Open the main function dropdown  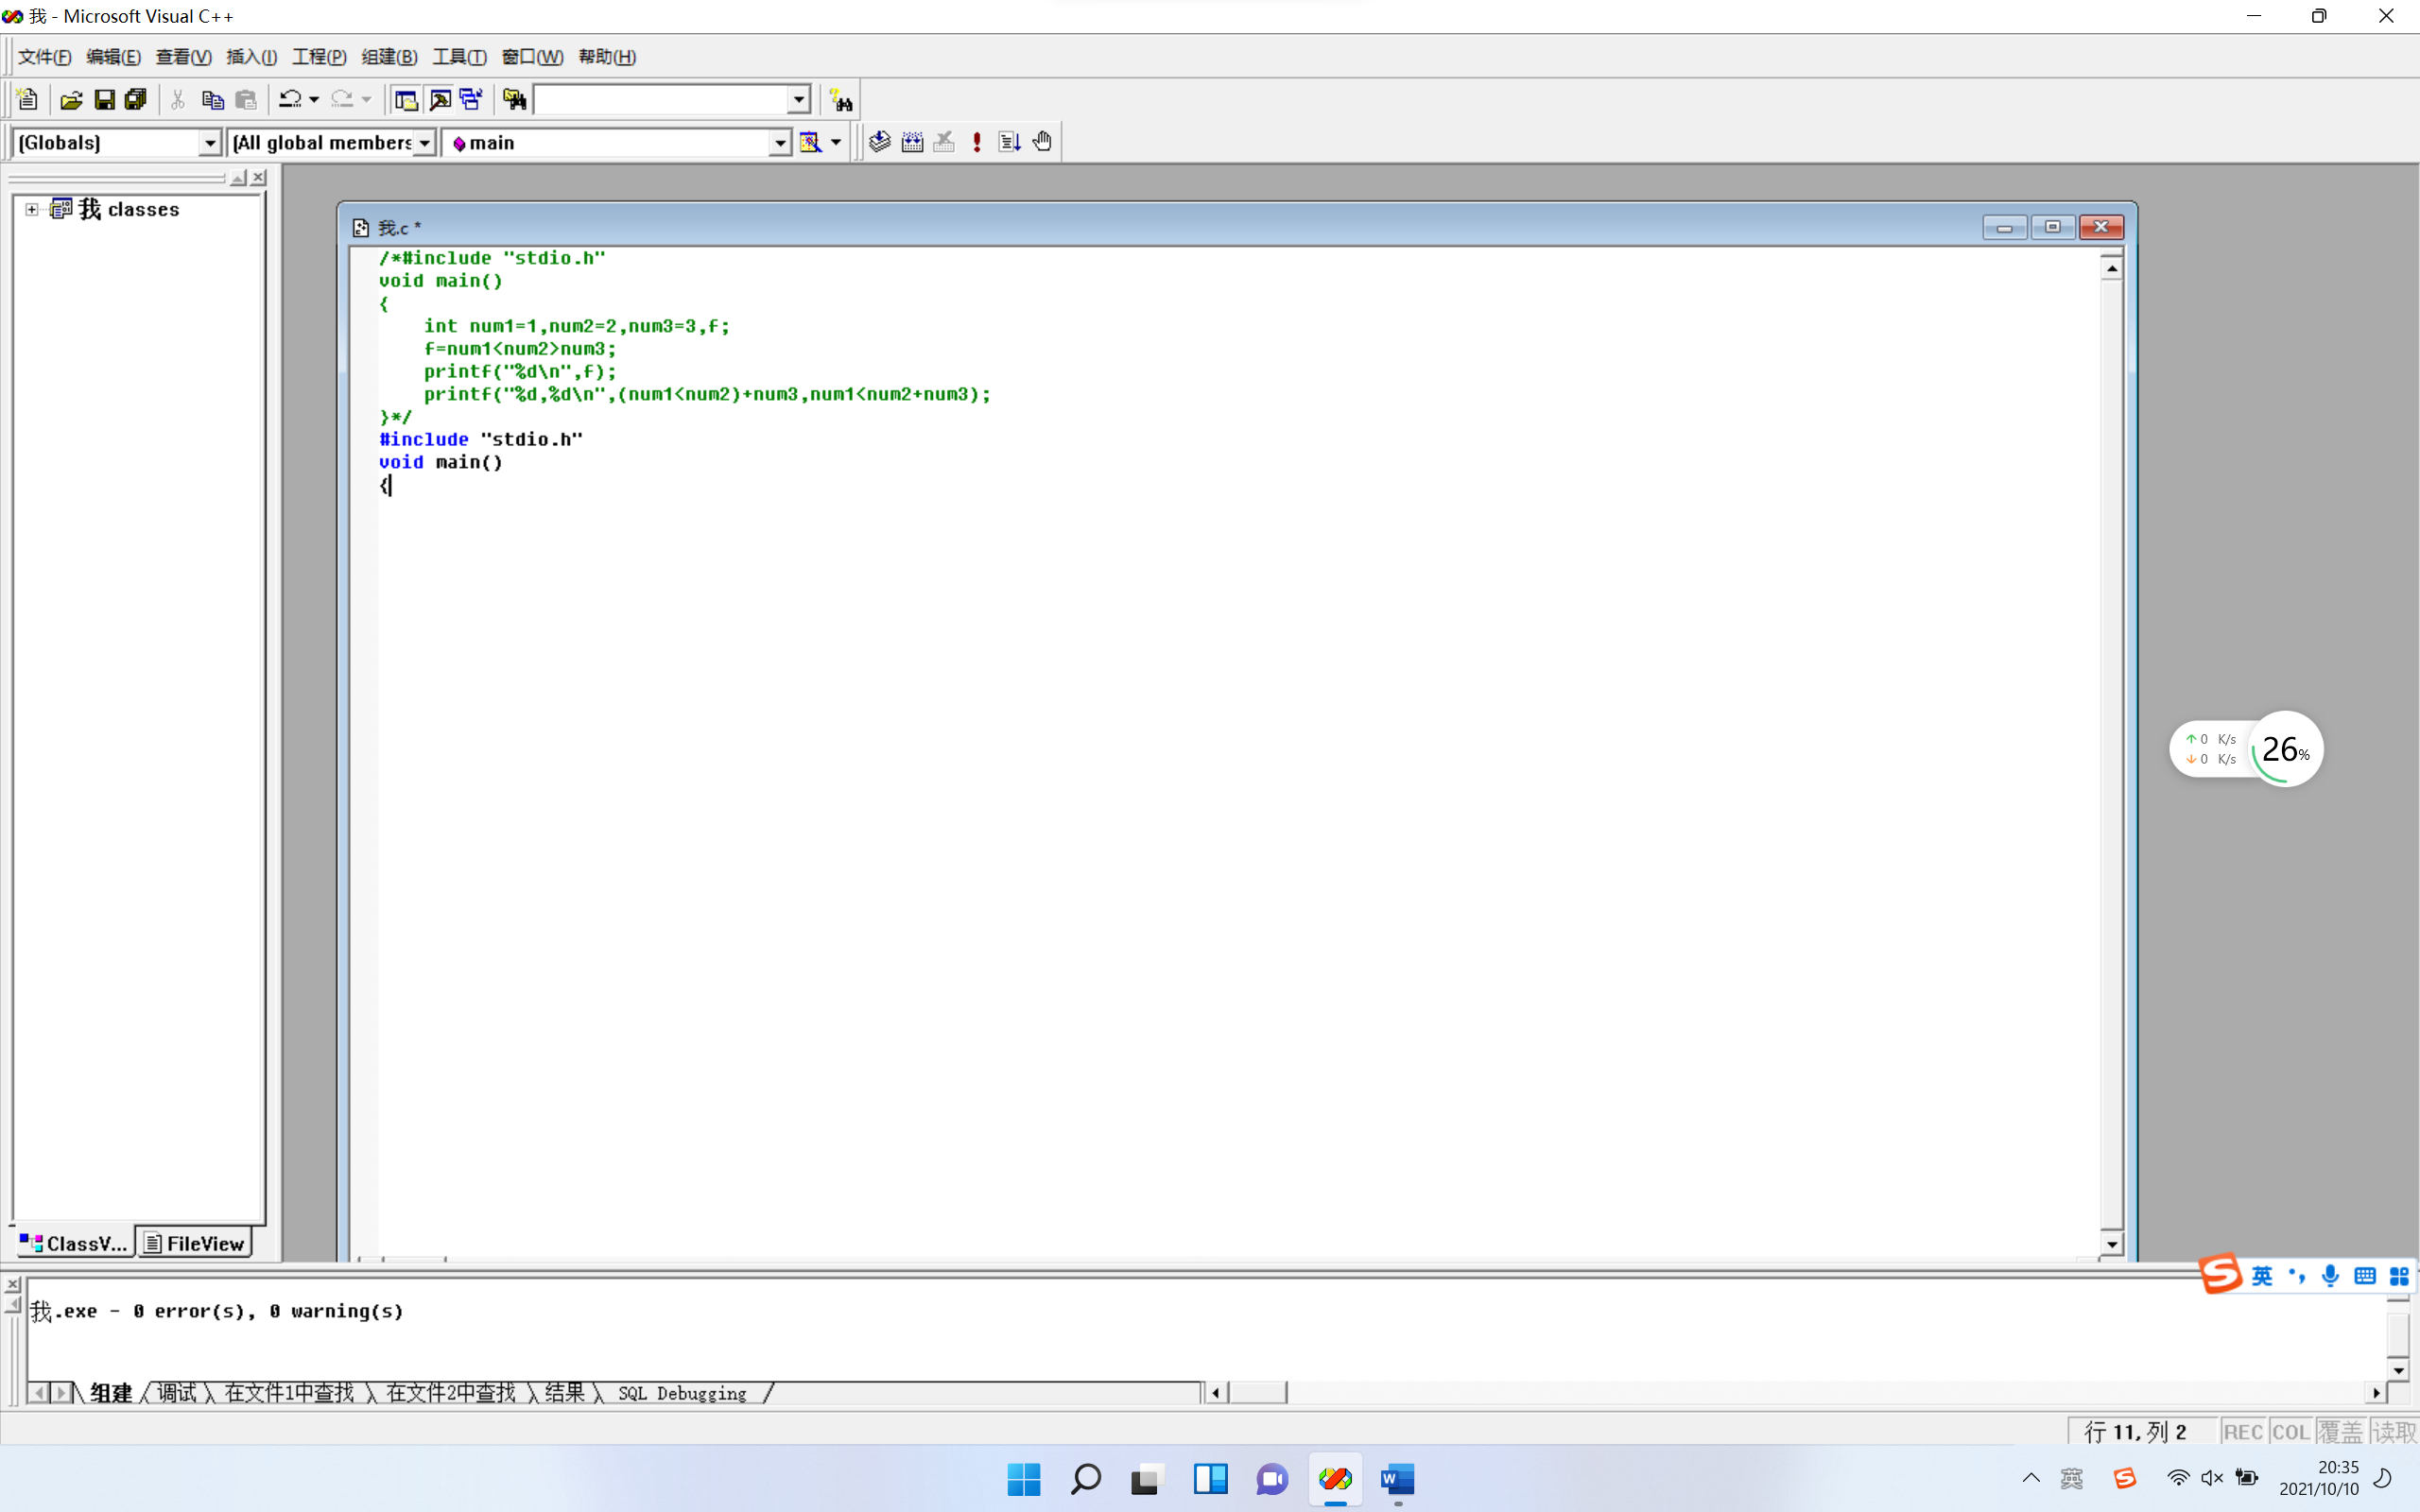click(780, 143)
